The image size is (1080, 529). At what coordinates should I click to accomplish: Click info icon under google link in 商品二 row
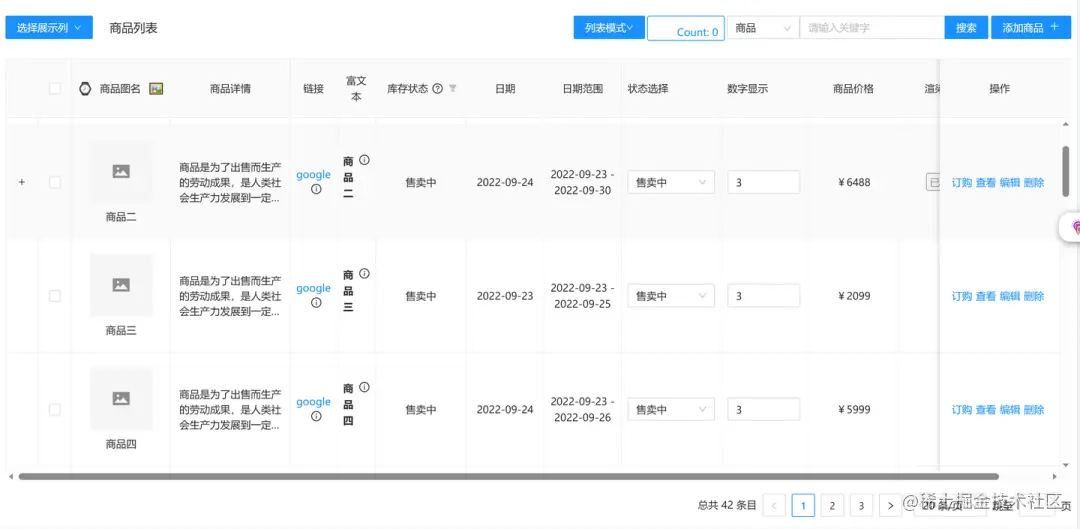316,189
